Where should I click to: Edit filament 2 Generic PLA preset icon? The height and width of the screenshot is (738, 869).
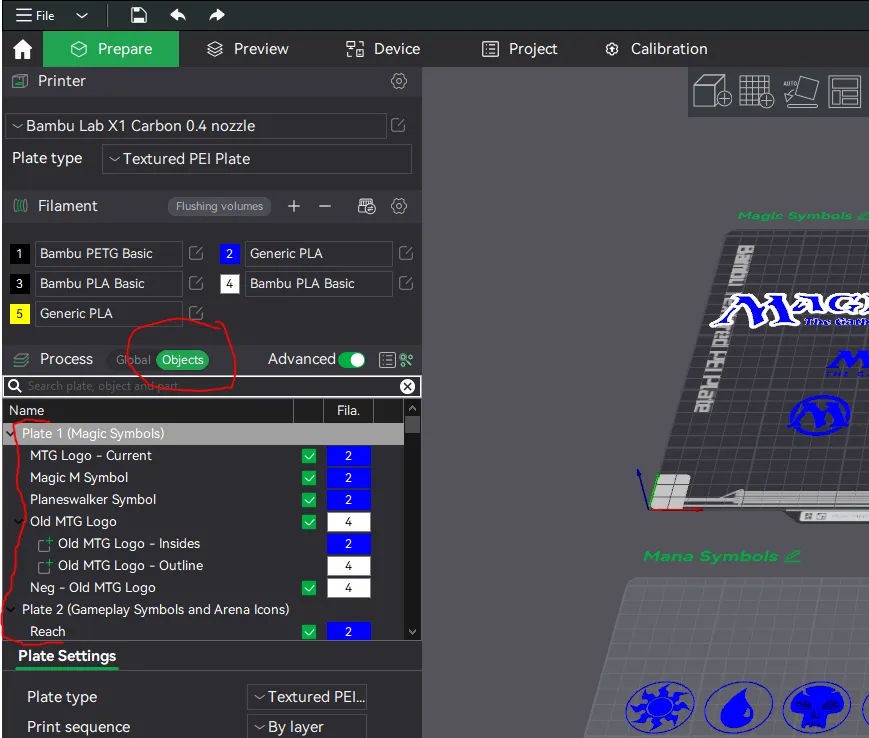tap(406, 253)
